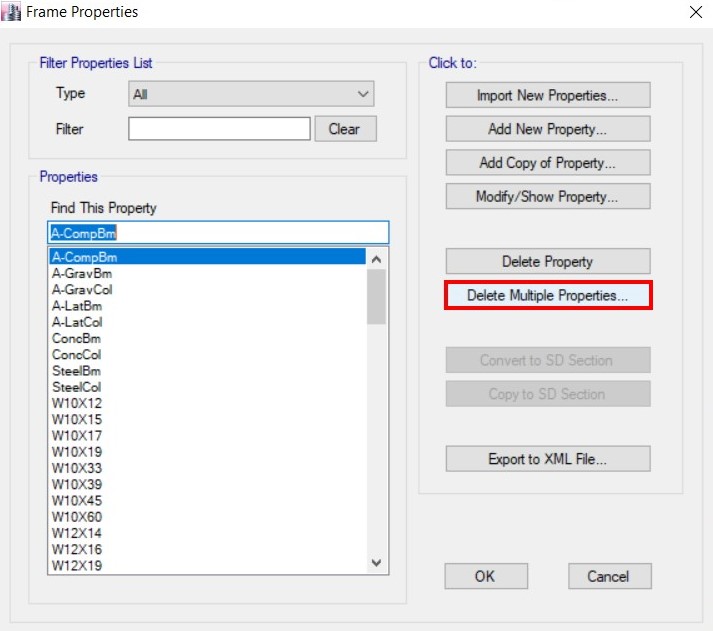Select A-GravBm in the properties list
Image resolution: width=713 pixels, height=631 pixels.
tap(207, 273)
